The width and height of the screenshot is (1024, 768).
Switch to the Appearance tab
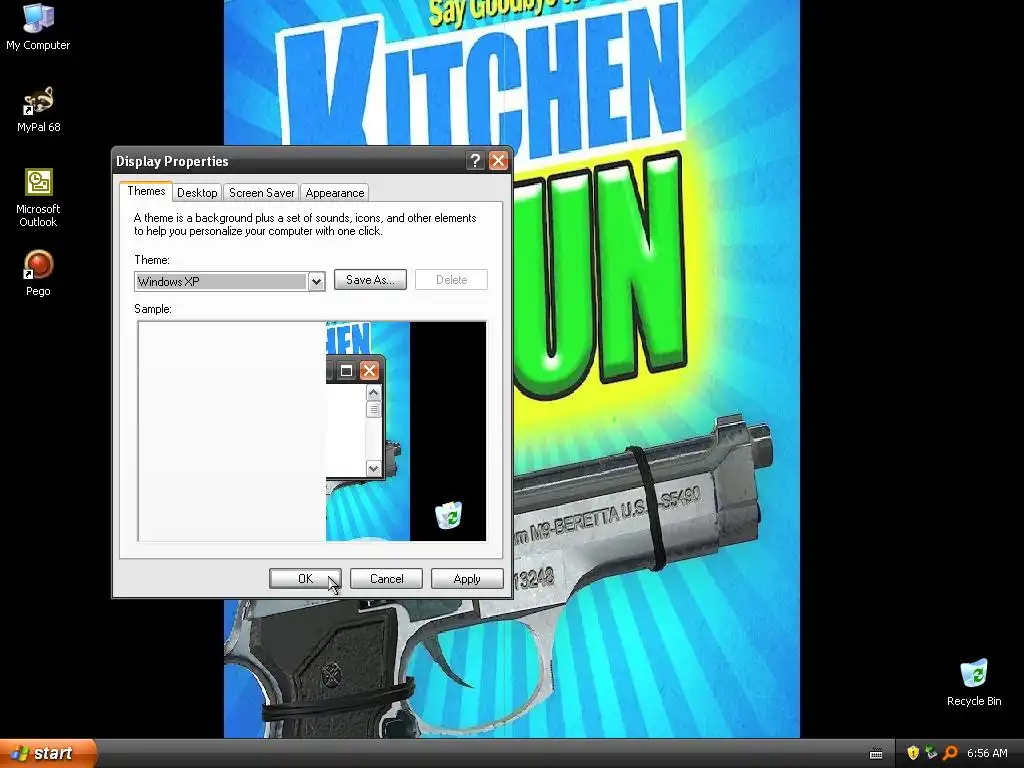click(335, 193)
